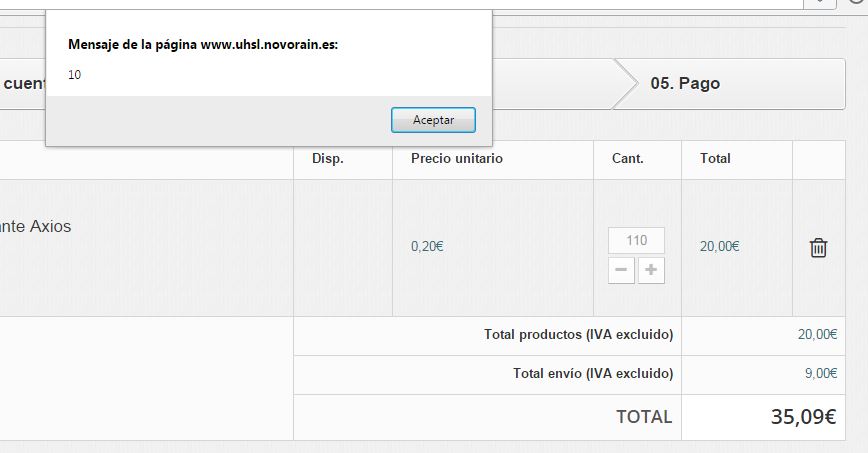Image resolution: width=868 pixels, height=453 pixels.
Task: Click the grand total amount 35,09€
Action: 803,417
